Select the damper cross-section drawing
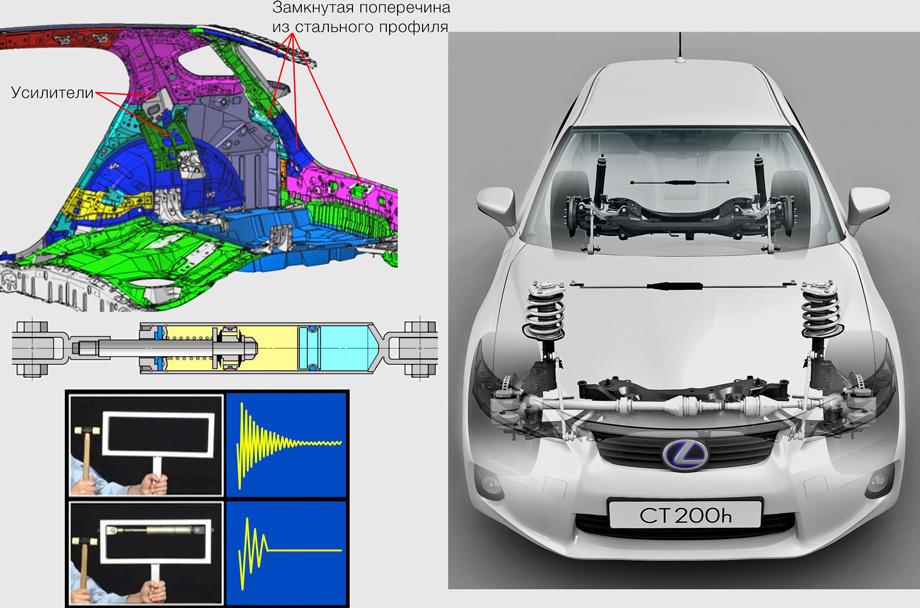The image size is (920, 608). tap(224, 348)
